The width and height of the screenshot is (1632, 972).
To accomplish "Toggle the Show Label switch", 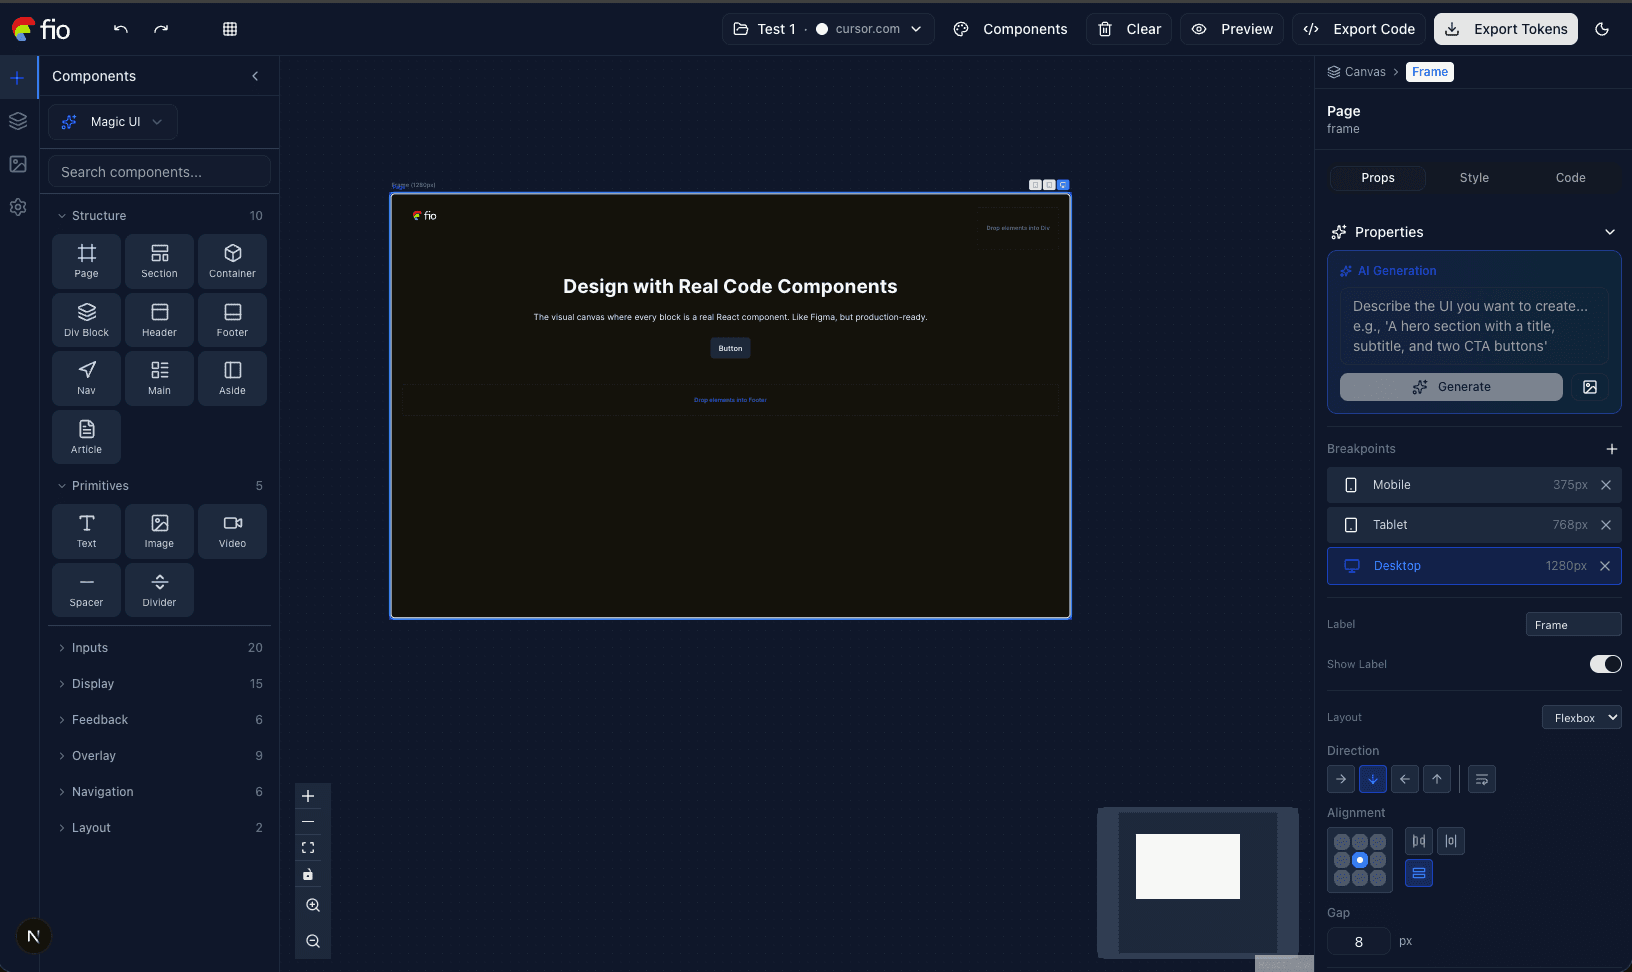I will click(x=1605, y=664).
